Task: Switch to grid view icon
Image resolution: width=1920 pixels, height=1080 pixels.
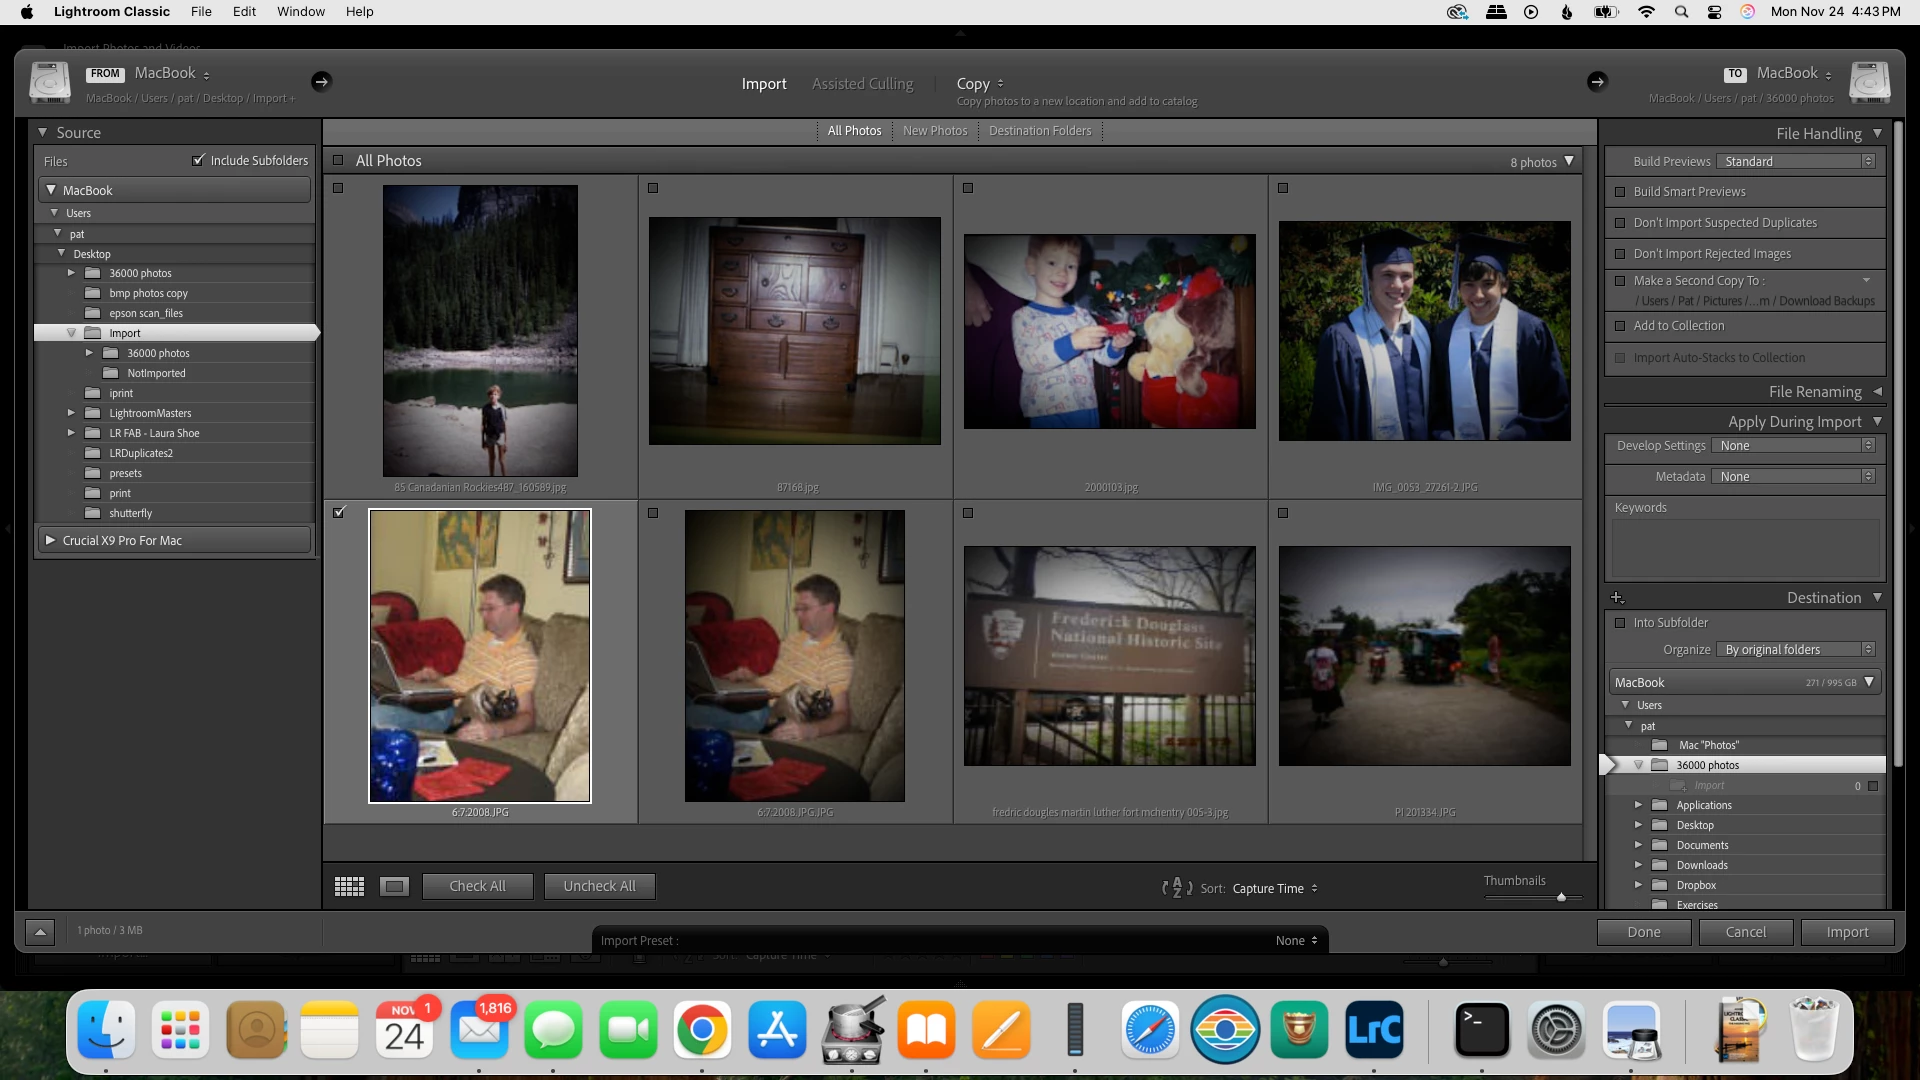Action: pyautogui.click(x=349, y=886)
